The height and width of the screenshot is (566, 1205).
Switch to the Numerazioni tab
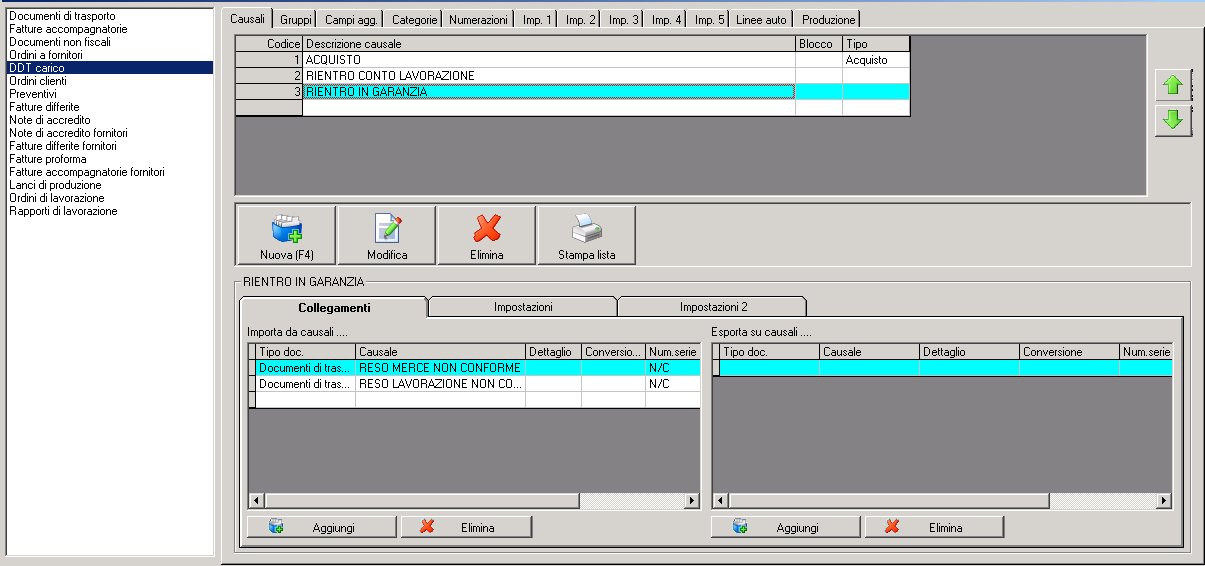(478, 20)
